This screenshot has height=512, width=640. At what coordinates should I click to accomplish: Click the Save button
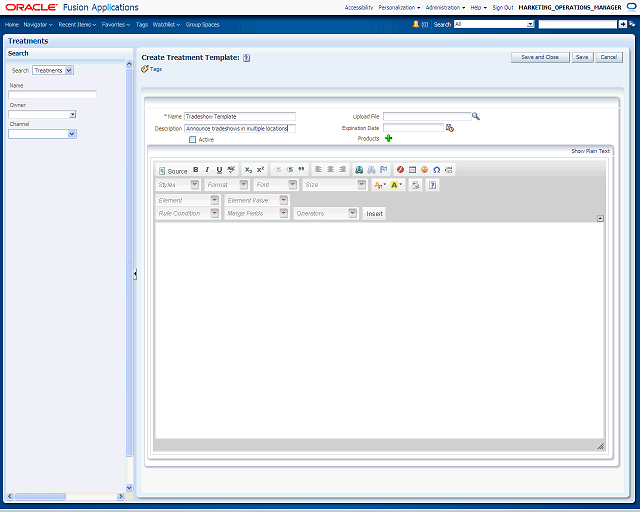[x=582, y=57]
